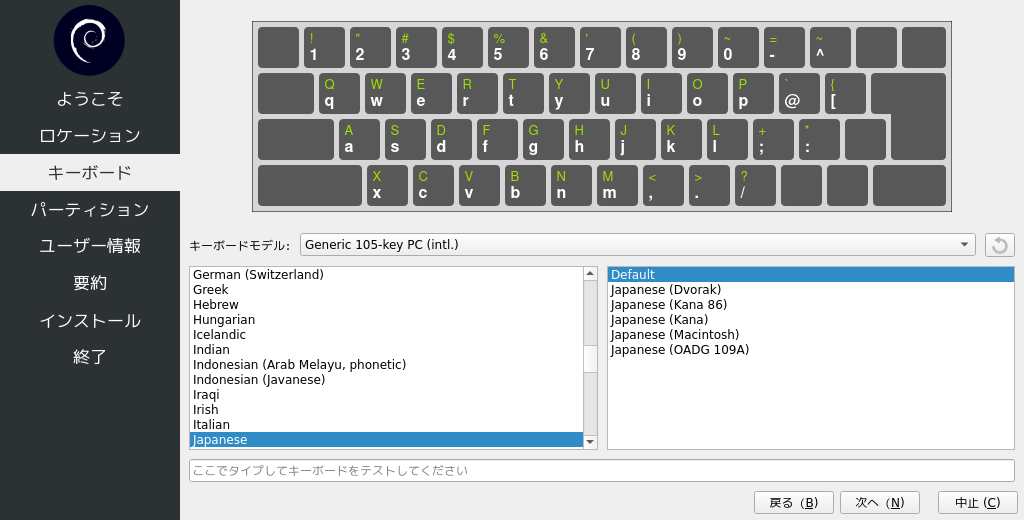Choose the Japanese (Macintosh) variant
Image resolution: width=1024 pixels, height=520 pixels.
click(675, 335)
